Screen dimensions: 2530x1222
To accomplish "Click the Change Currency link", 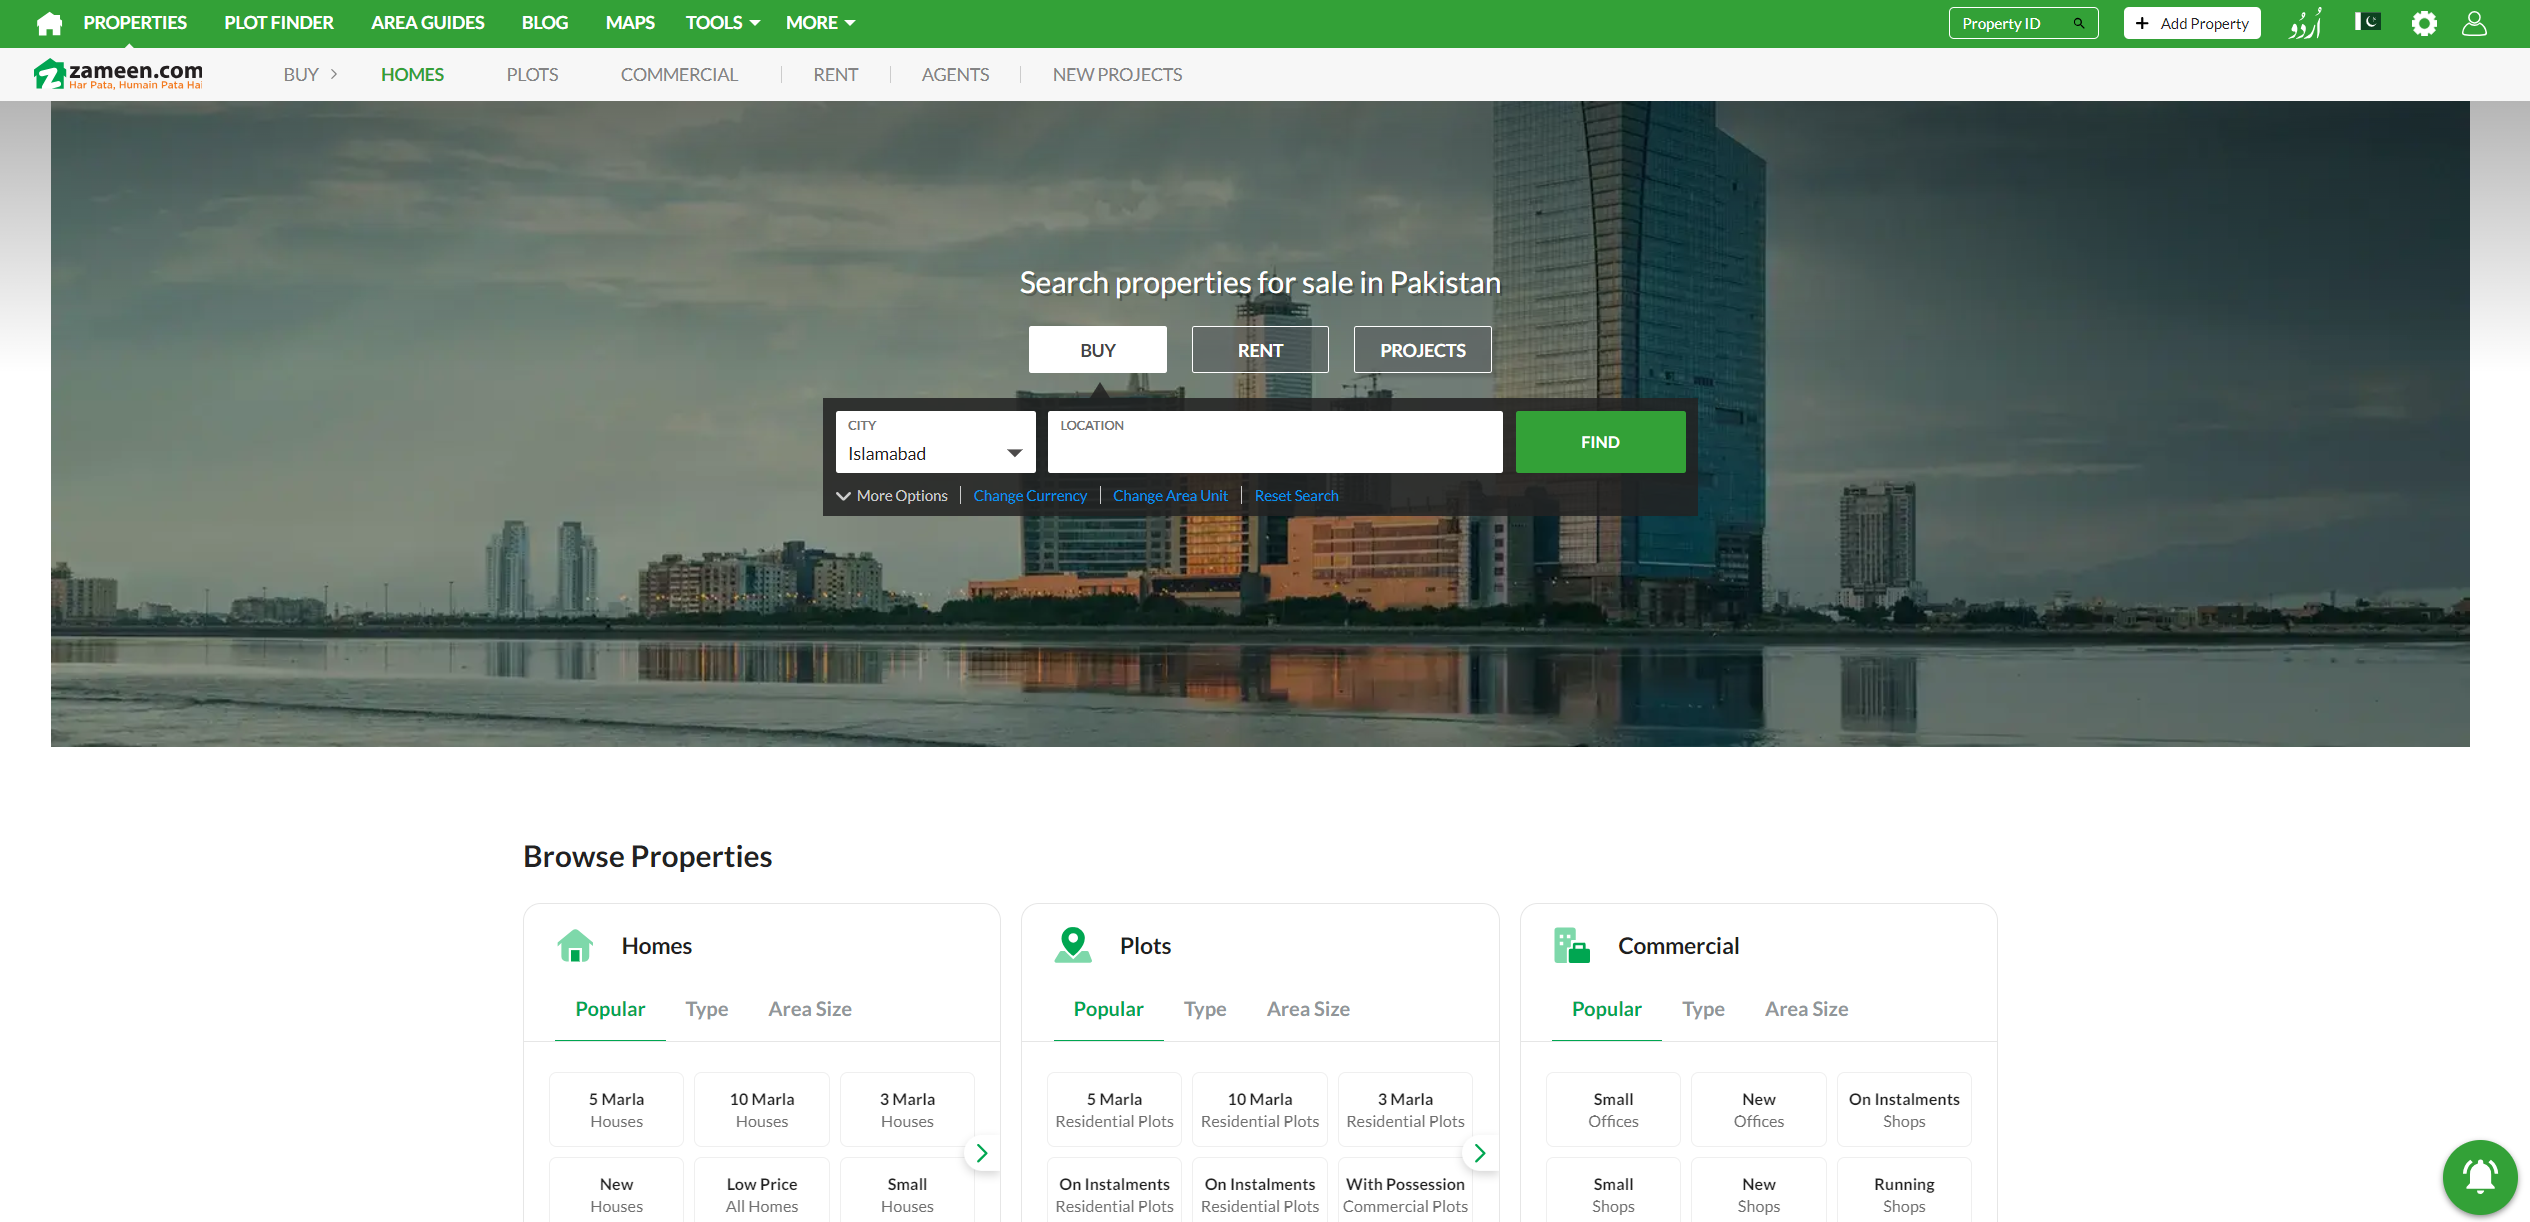I will pyautogui.click(x=1029, y=496).
